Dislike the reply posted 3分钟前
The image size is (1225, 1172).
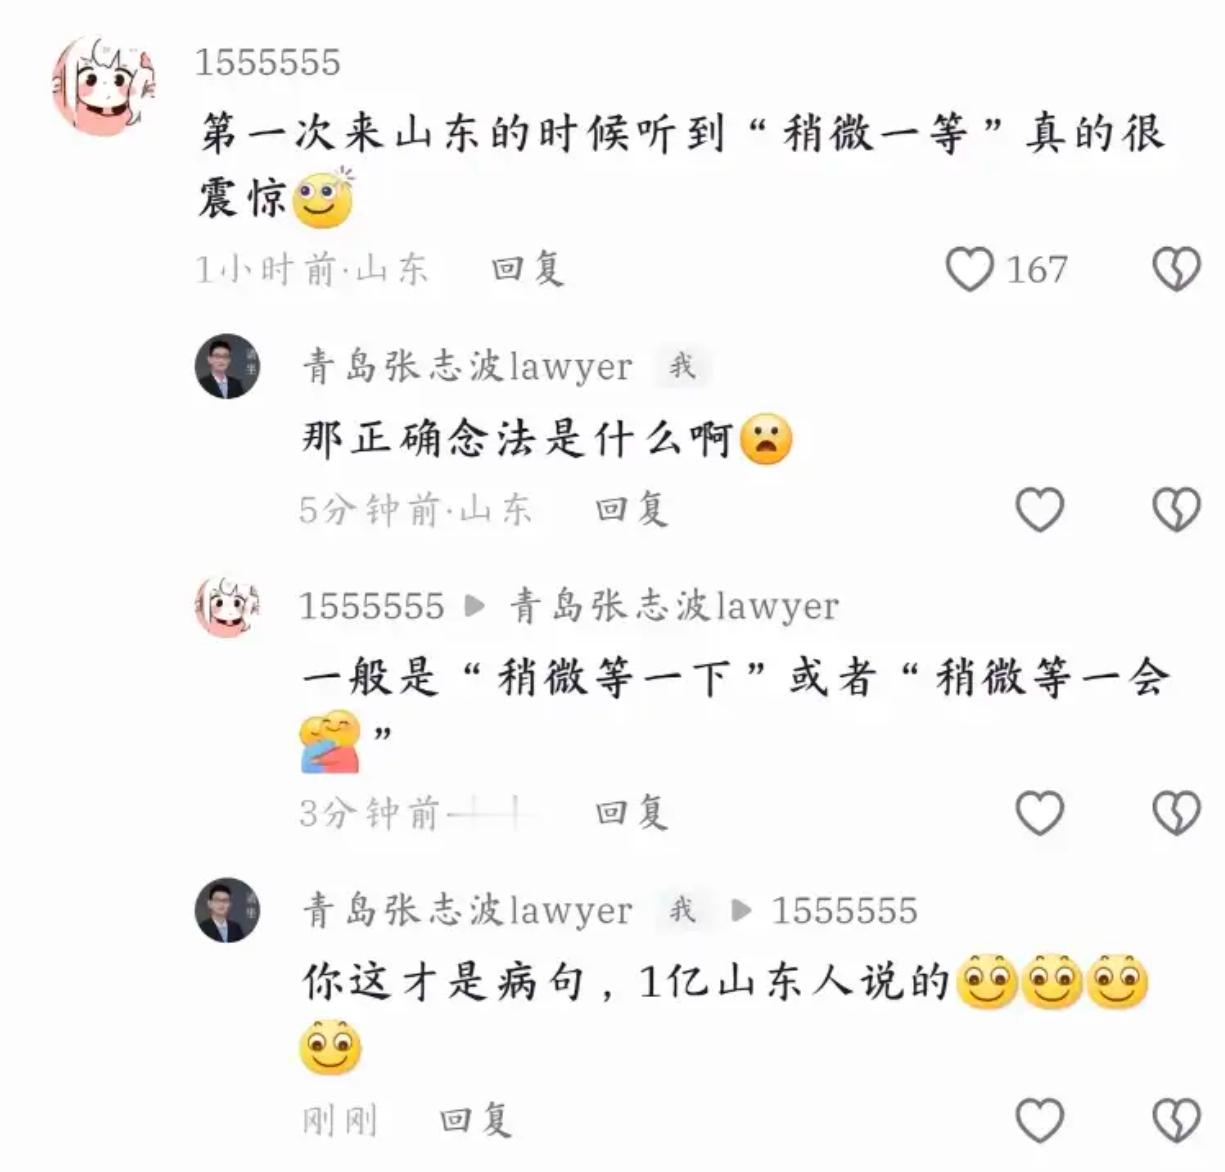click(x=1176, y=813)
